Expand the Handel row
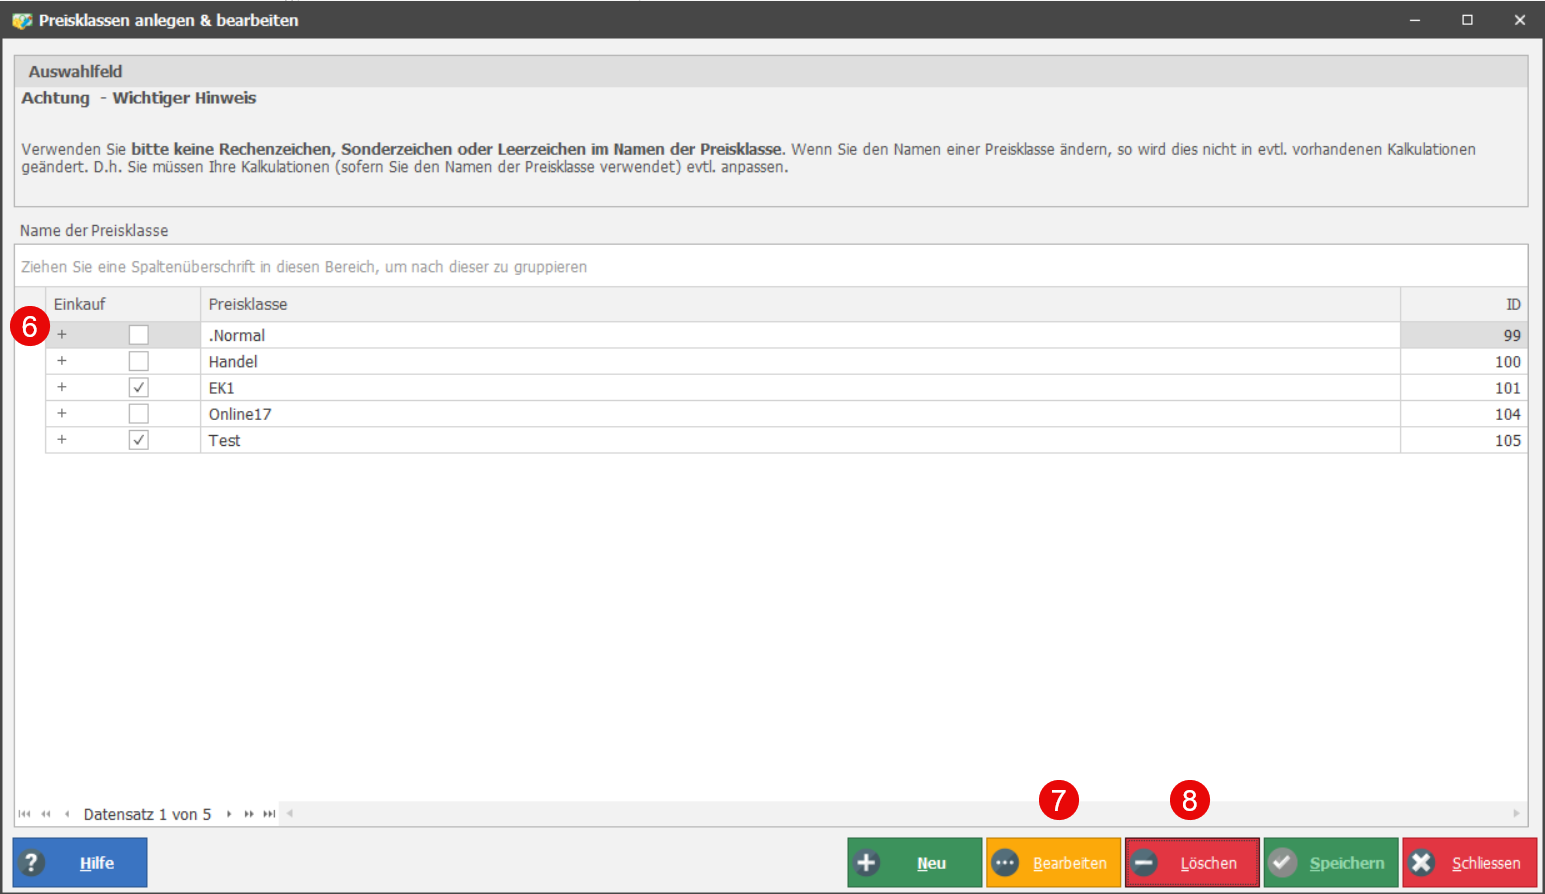 coord(62,360)
